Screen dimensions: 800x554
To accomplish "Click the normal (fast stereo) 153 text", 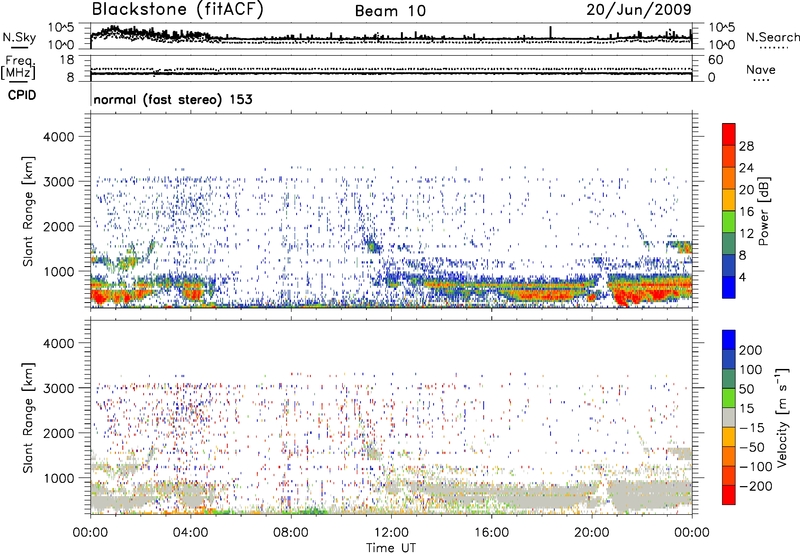I will (173, 99).
